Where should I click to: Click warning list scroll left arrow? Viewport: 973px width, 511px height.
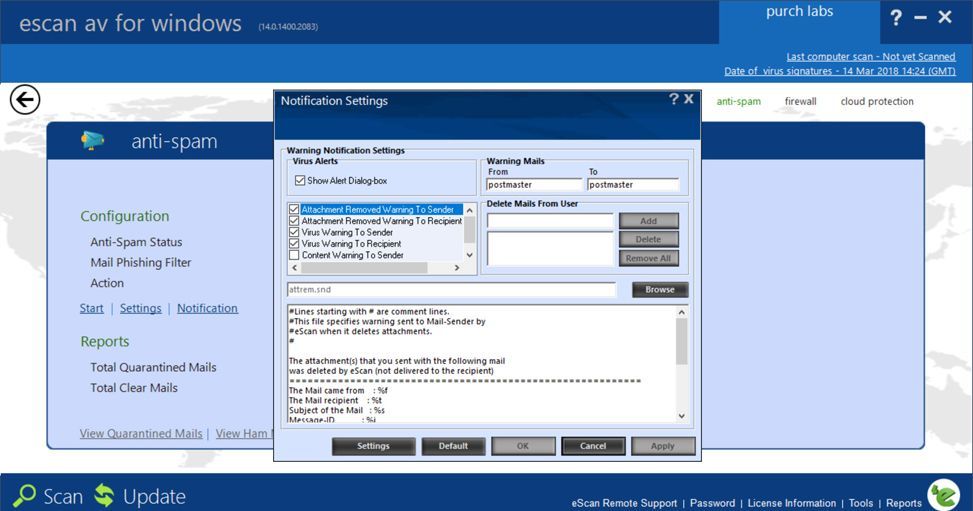click(x=295, y=268)
